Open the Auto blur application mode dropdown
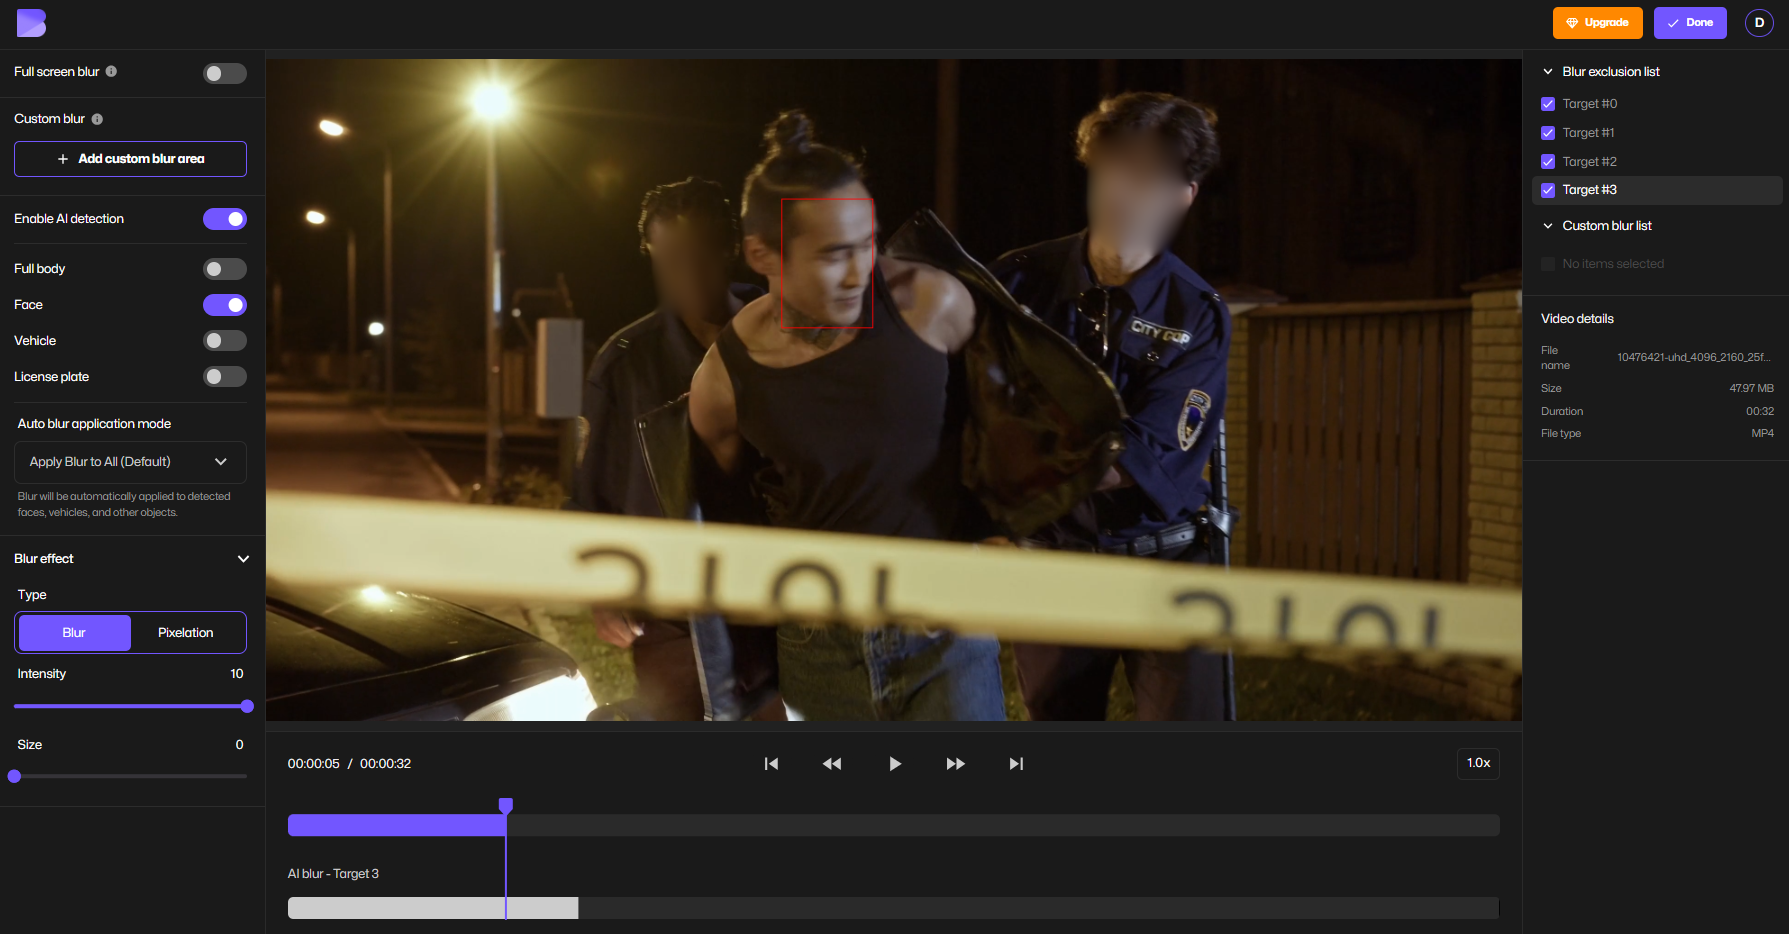Image resolution: width=1789 pixels, height=934 pixels. click(130, 462)
